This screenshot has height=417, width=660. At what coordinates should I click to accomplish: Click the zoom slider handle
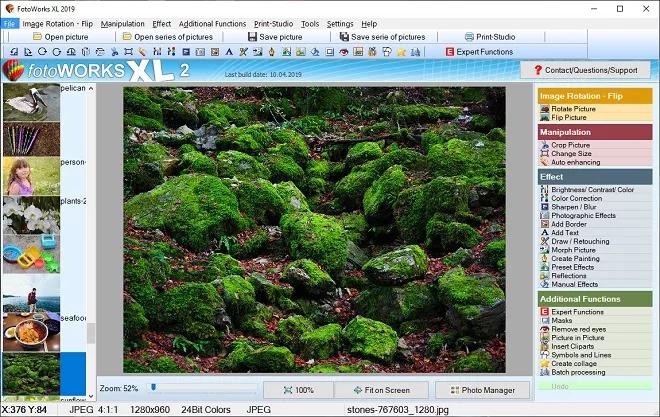pos(154,387)
